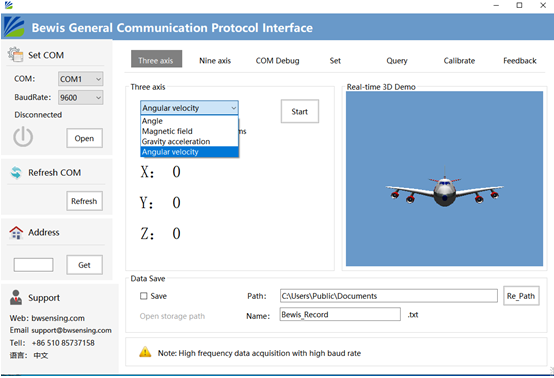The height and width of the screenshot is (378, 554).
Task: Switch language to 中文
Action: 41,355
